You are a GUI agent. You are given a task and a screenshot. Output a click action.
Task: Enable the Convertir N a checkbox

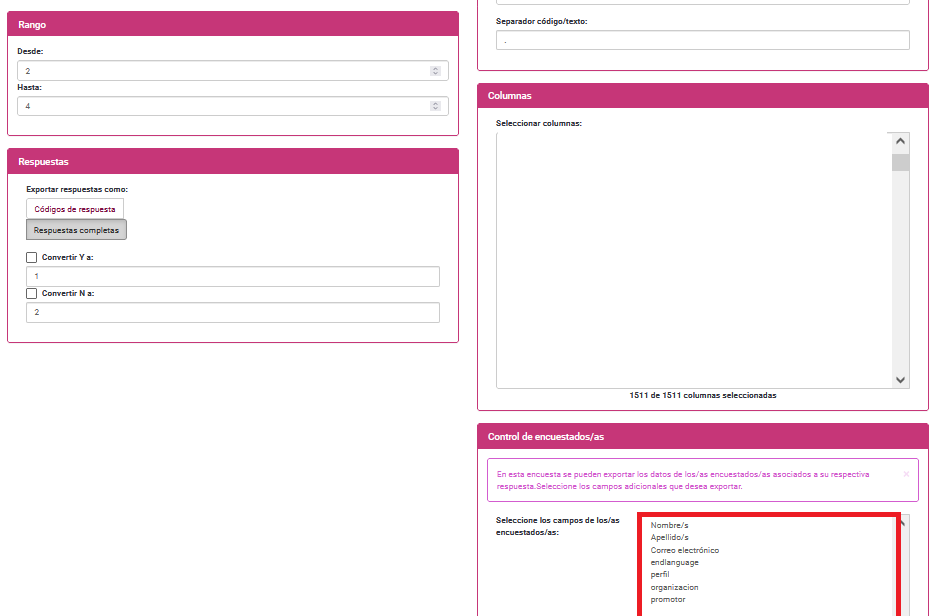click(x=32, y=294)
